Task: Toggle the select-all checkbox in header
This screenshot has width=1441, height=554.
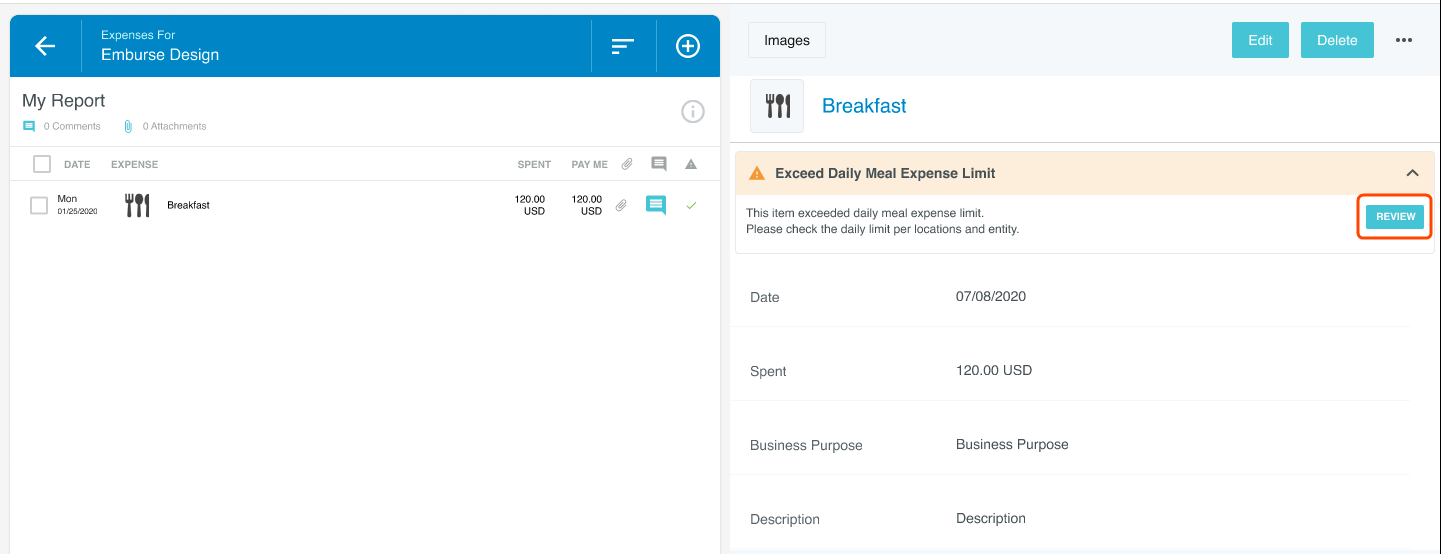Action: 42,164
